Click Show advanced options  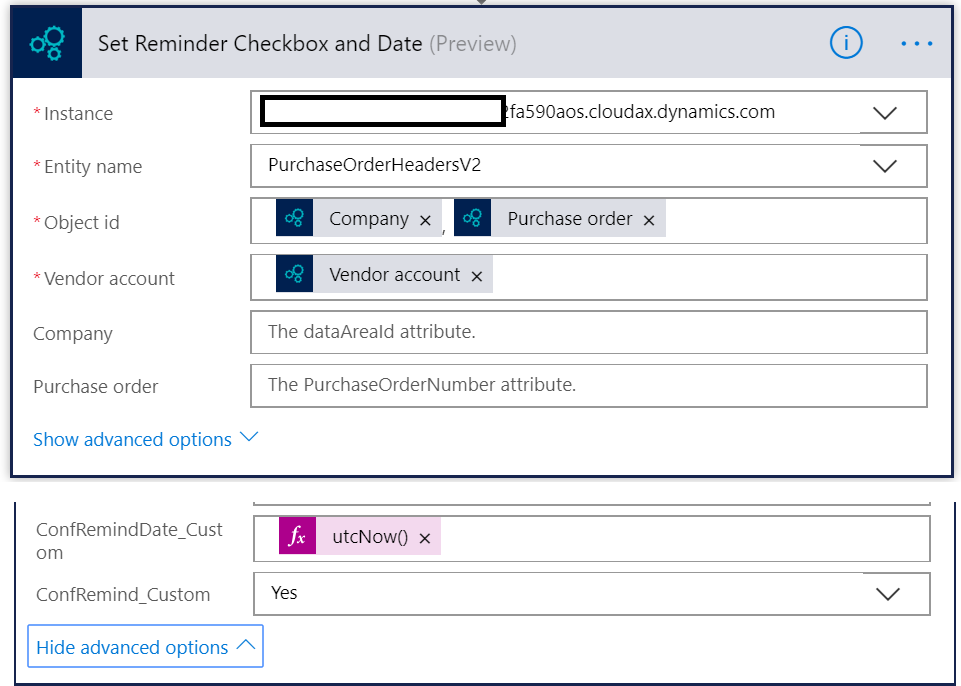point(132,439)
